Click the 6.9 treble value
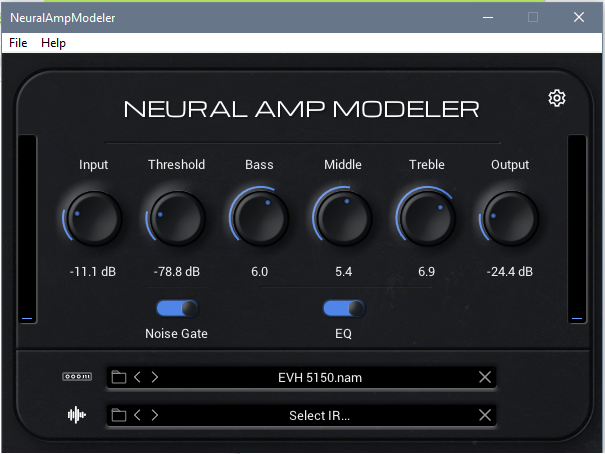 coord(426,272)
